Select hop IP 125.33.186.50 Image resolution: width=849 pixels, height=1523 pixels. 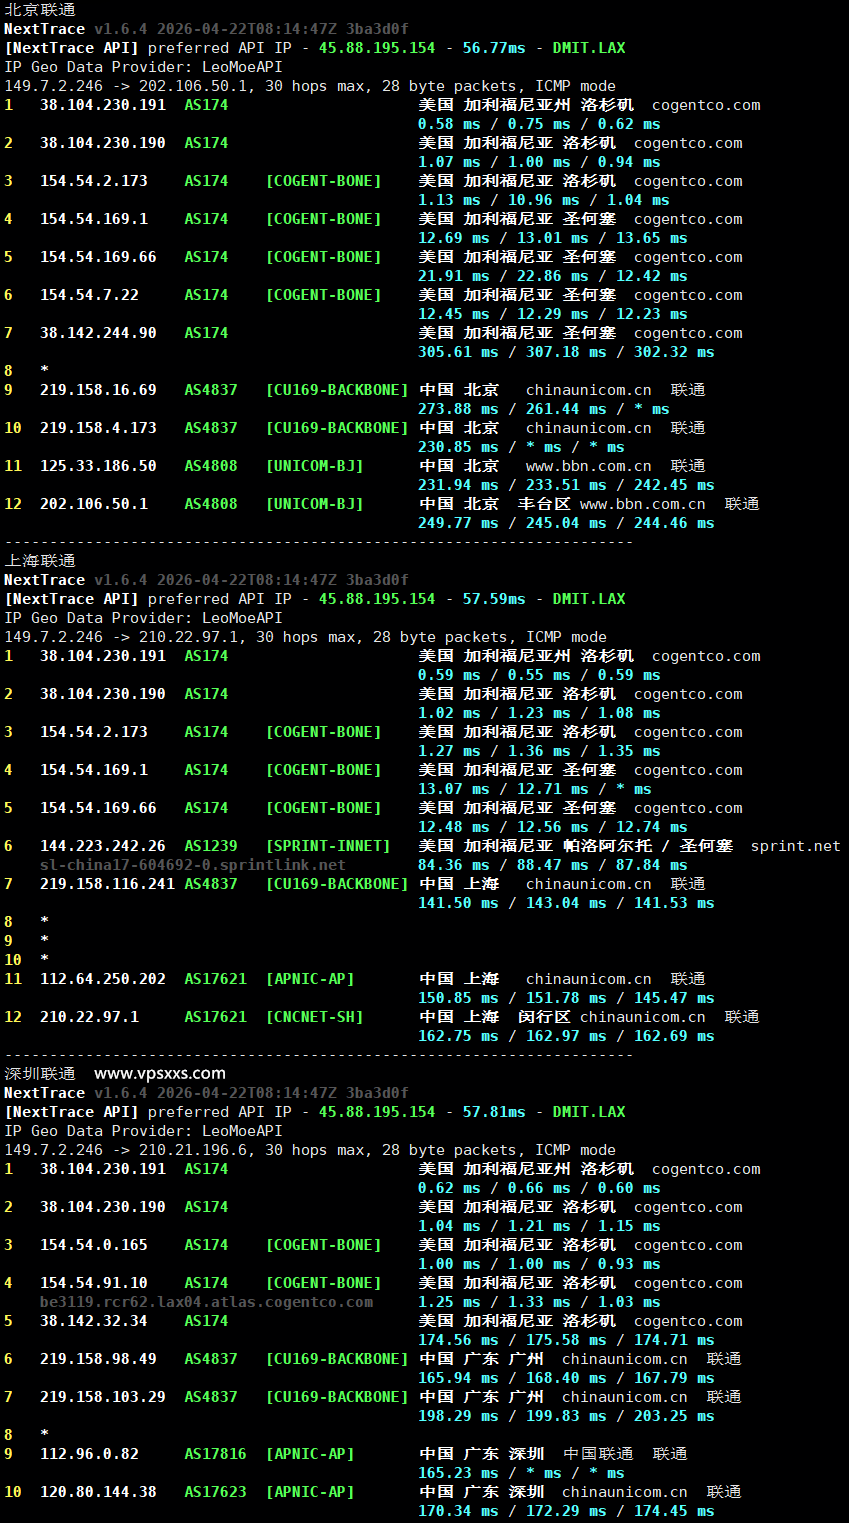pos(98,466)
